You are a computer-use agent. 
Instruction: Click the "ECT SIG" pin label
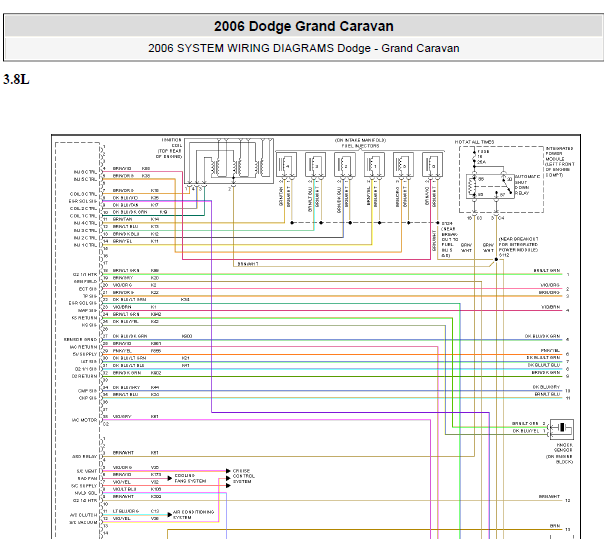click(88, 289)
